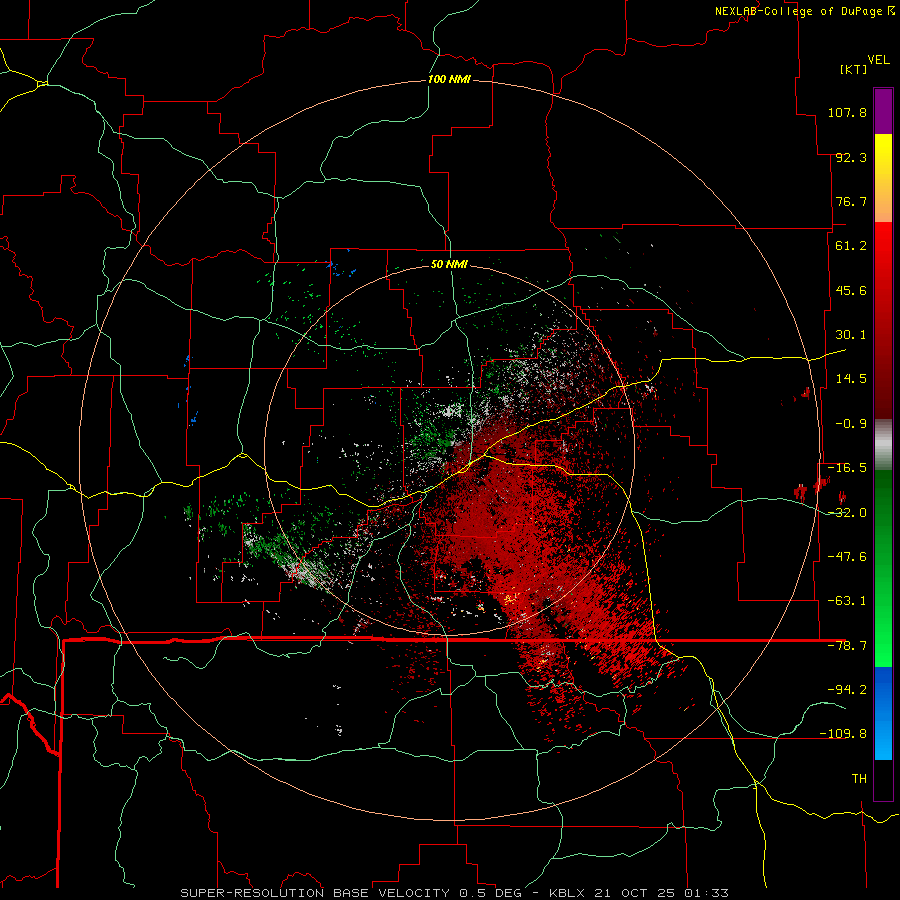This screenshot has height=900, width=900.
Task: Click the -32.0 velocity scale value
Action: 847,513
